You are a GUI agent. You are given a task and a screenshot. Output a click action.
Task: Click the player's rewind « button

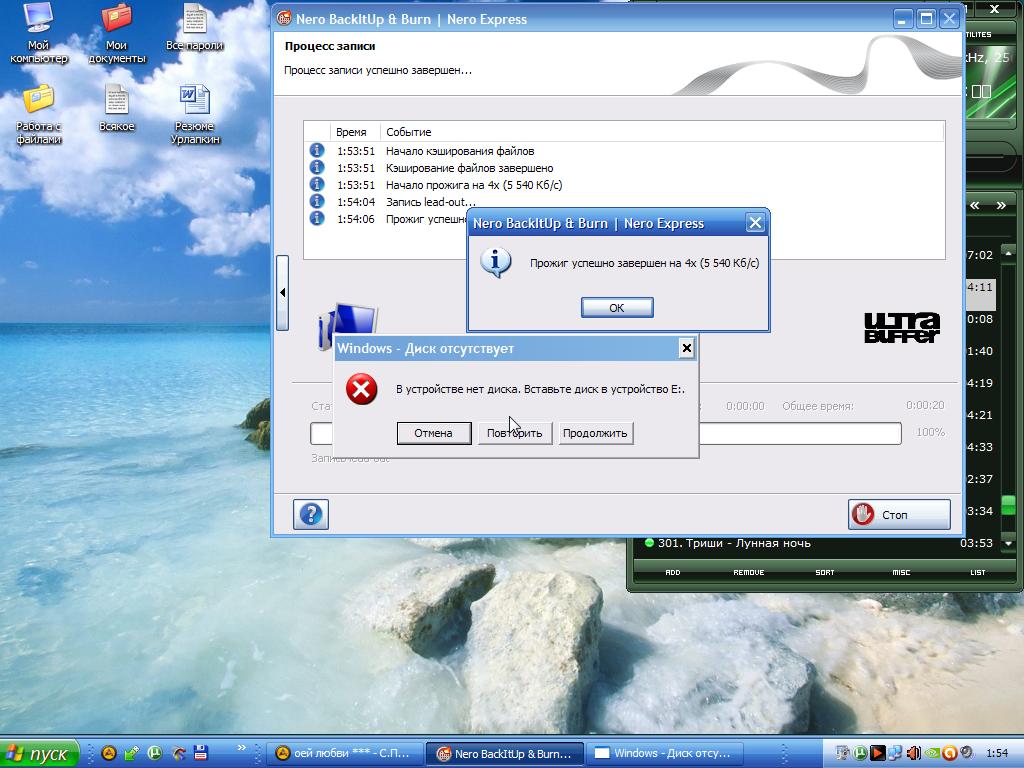pyautogui.click(x=975, y=206)
